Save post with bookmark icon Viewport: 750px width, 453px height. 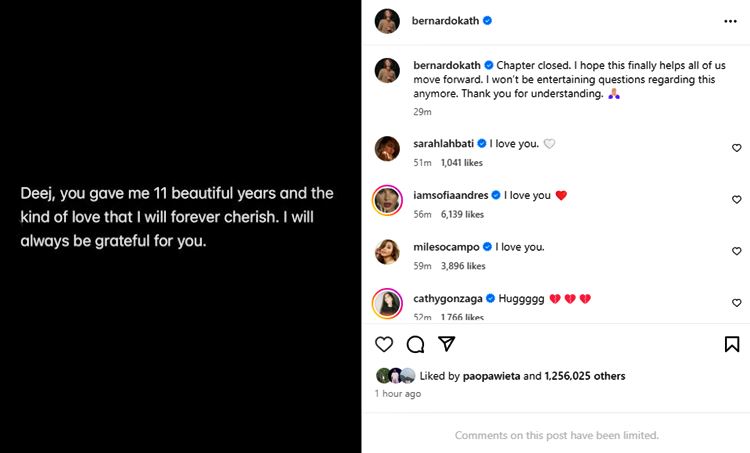731,344
